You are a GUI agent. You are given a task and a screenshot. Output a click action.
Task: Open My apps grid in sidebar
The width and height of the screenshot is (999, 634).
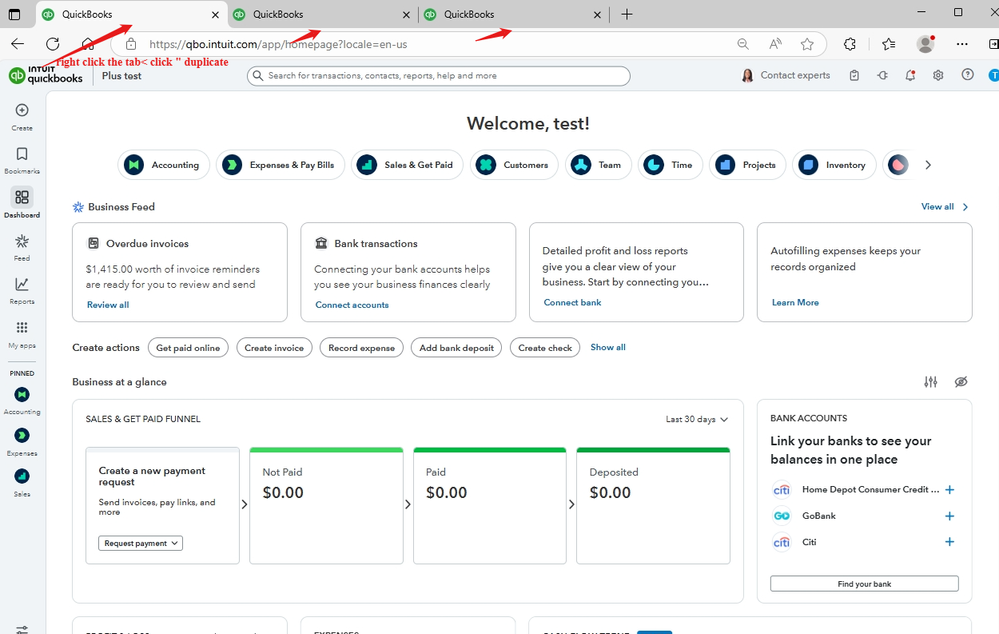click(x=22, y=335)
